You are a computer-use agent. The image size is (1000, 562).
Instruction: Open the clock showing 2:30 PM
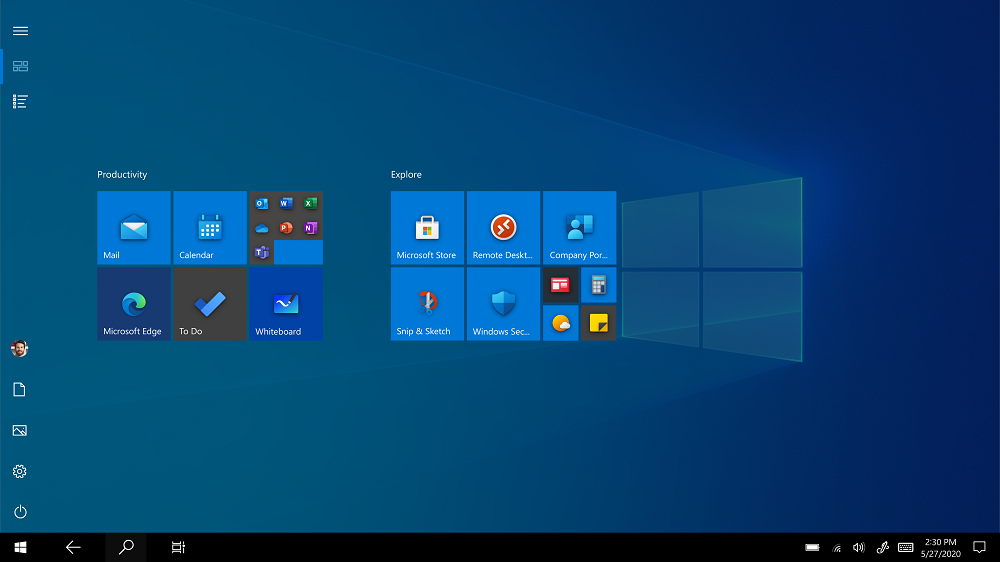[x=941, y=547]
